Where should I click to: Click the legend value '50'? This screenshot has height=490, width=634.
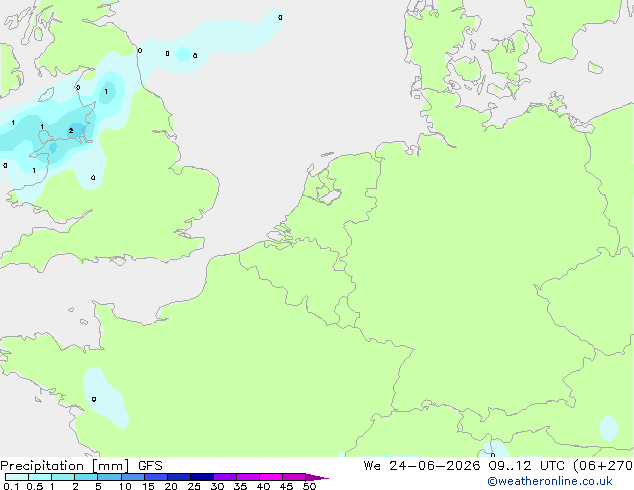click(309, 486)
